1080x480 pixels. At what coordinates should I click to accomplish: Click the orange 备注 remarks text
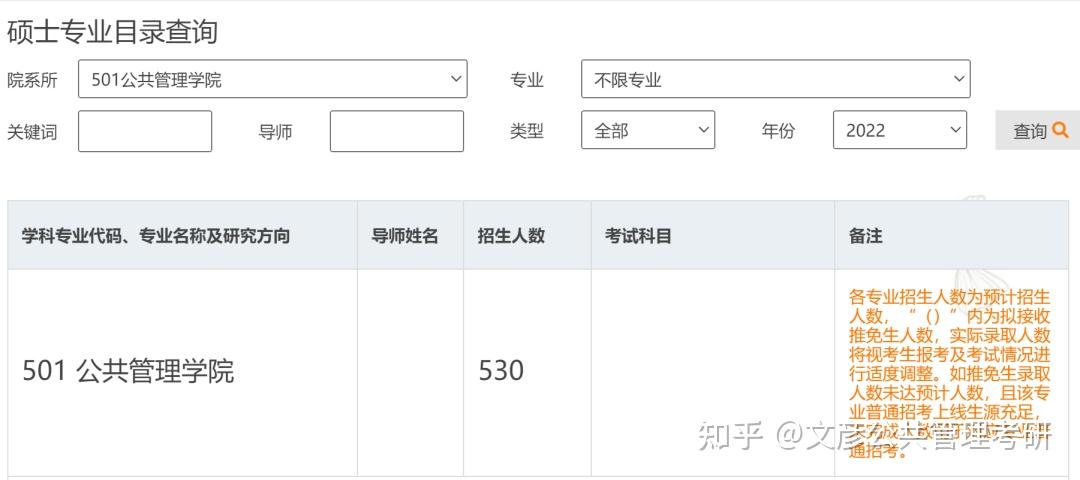pyautogui.click(x=950, y=374)
